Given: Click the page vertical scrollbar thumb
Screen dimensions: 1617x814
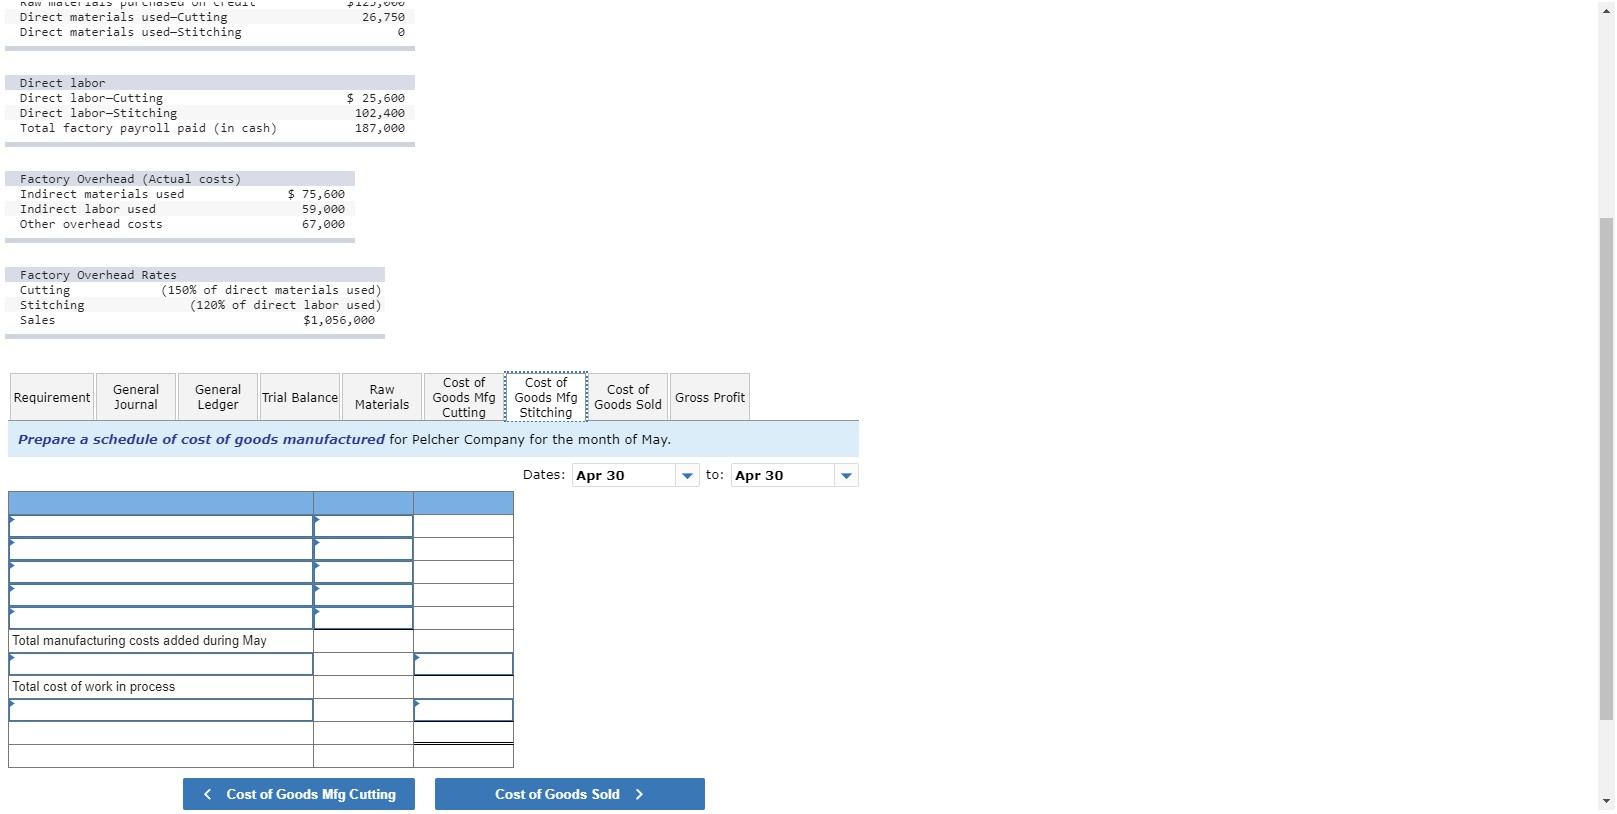Looking at the screenshot, I should (x=1606, y=468).
